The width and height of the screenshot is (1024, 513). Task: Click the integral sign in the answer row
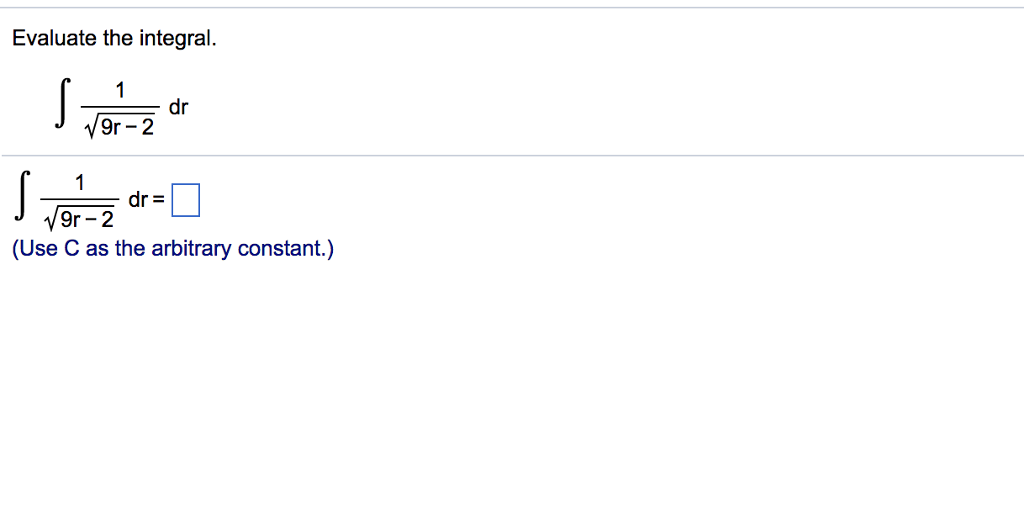(23, 198)
